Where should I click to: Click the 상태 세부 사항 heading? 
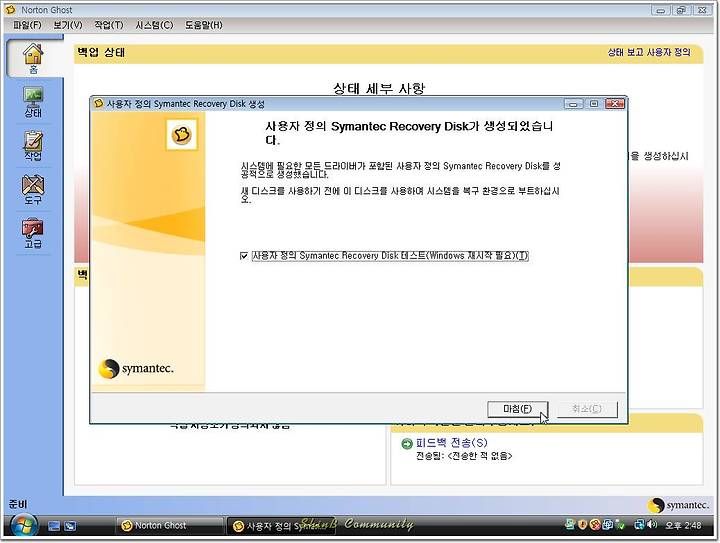[x=379, y=88]
